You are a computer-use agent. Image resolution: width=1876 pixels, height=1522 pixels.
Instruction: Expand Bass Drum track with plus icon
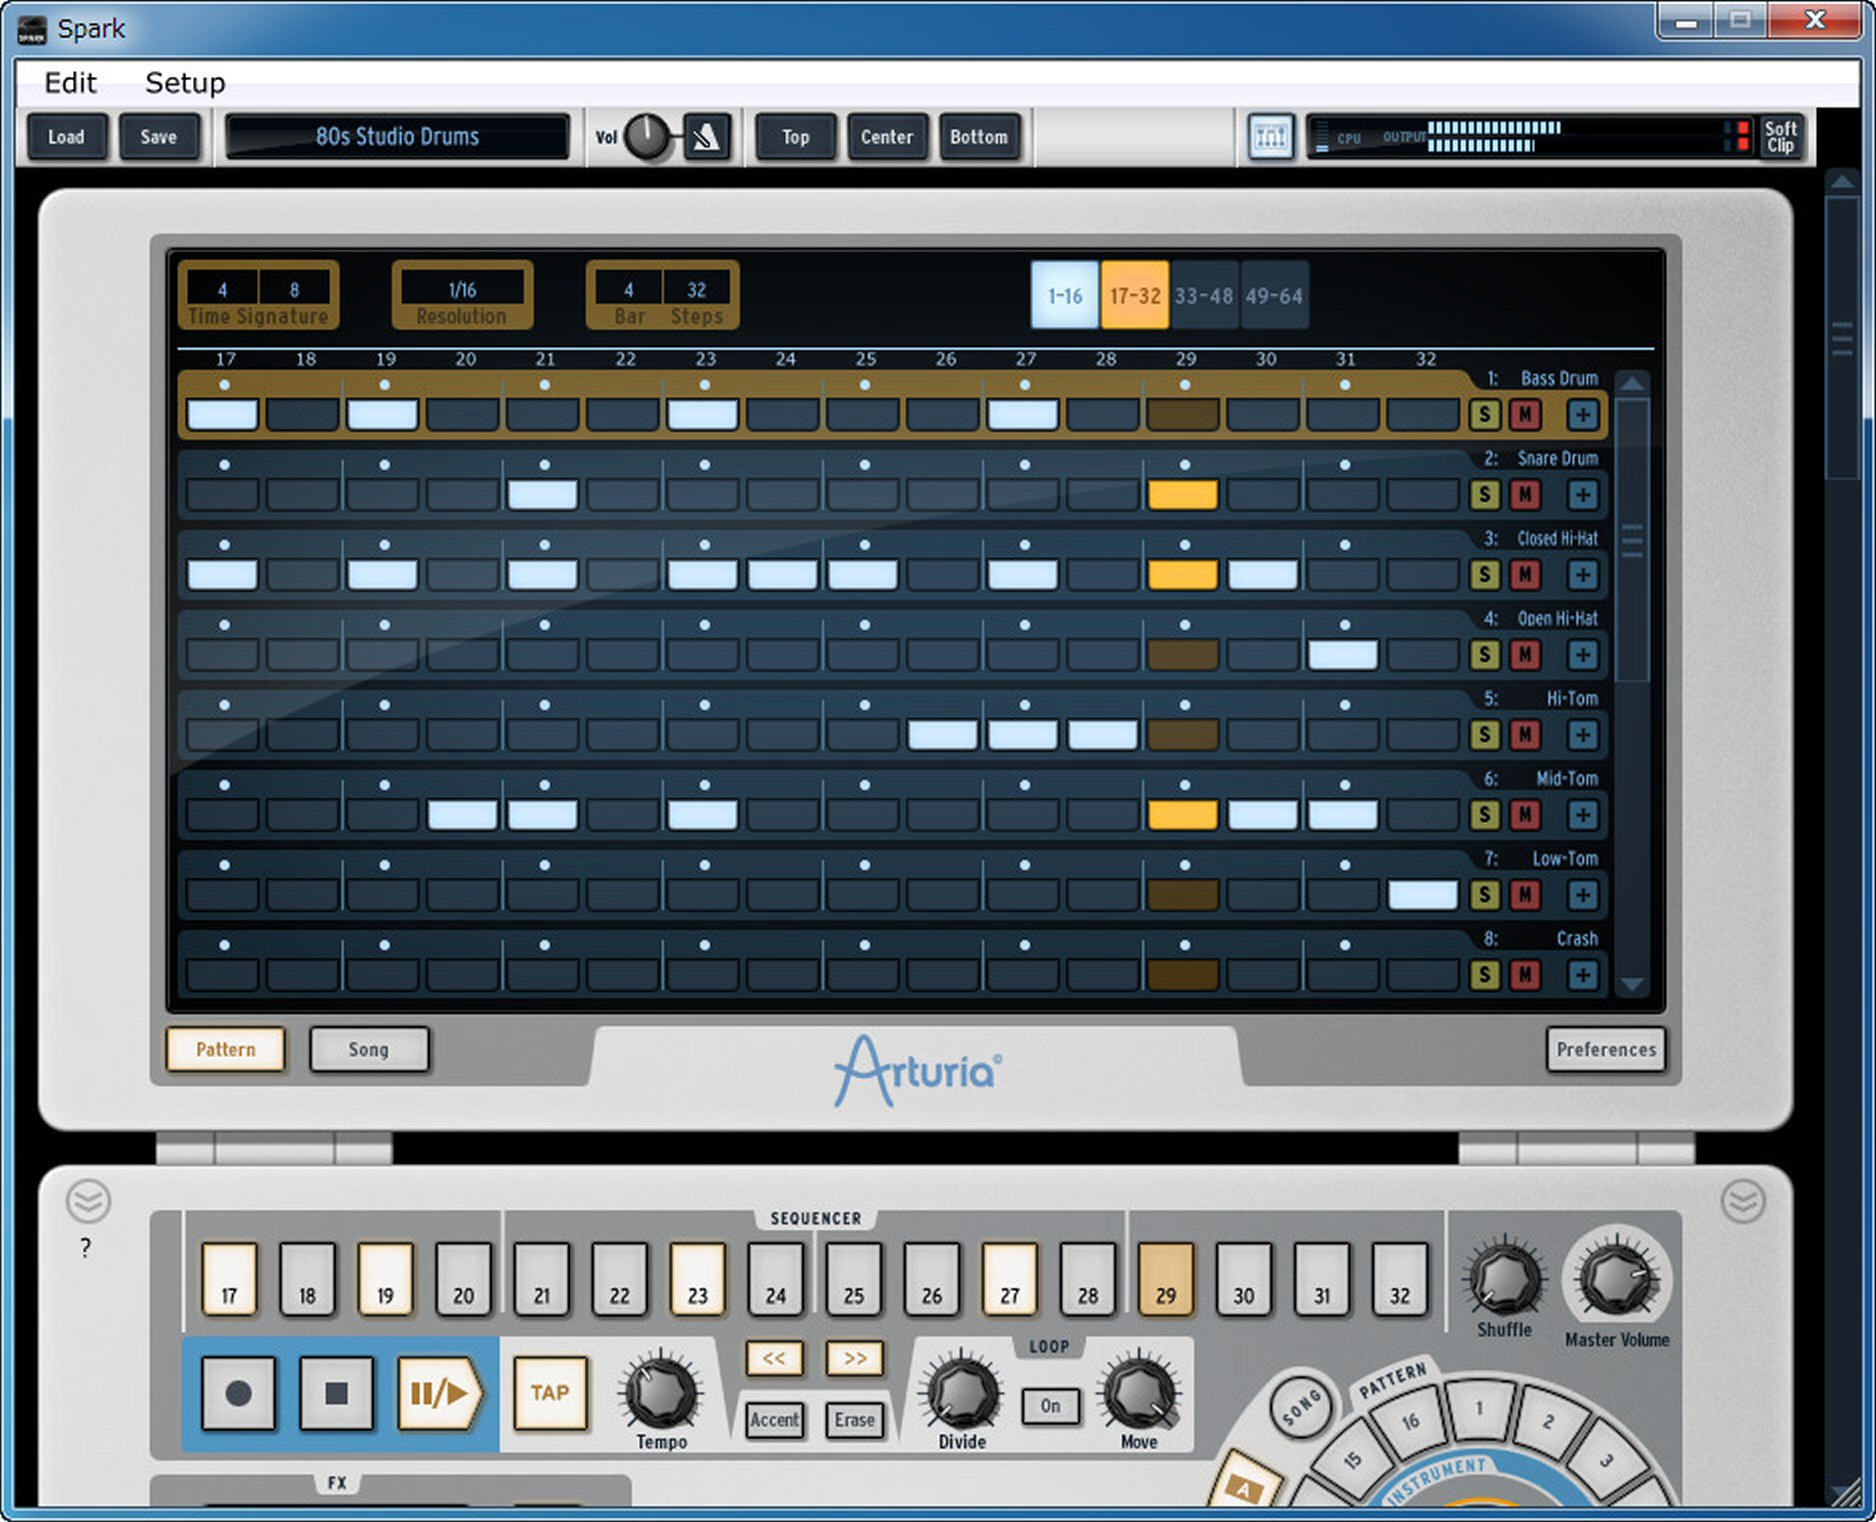(1582, 414)
